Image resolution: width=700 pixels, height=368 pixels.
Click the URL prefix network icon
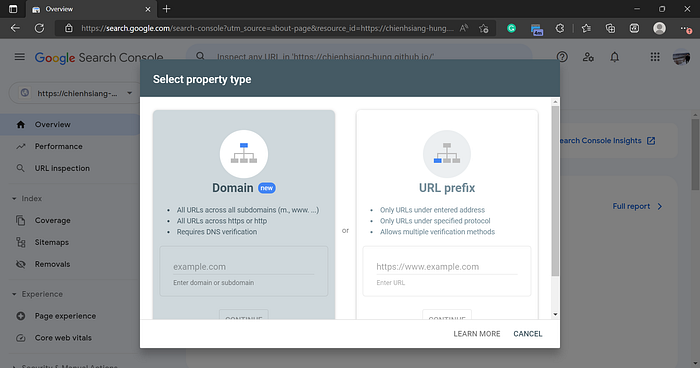(x=447, y=154)
